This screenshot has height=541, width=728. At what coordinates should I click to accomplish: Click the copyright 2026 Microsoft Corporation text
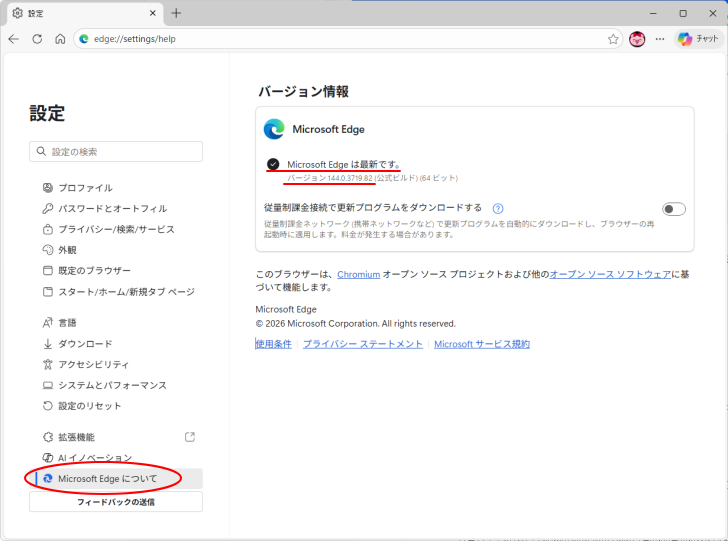pos(356,324)
